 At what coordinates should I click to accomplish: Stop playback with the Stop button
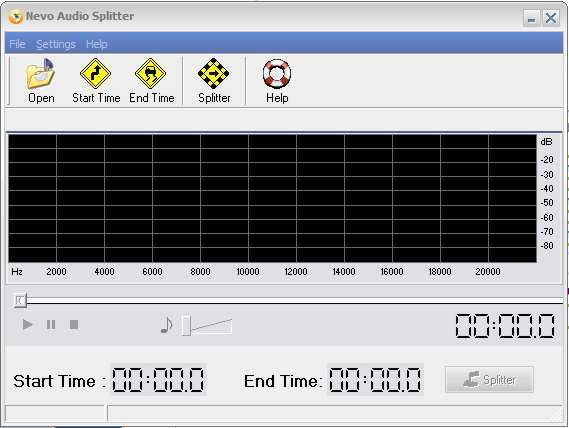tap(74, 324)
